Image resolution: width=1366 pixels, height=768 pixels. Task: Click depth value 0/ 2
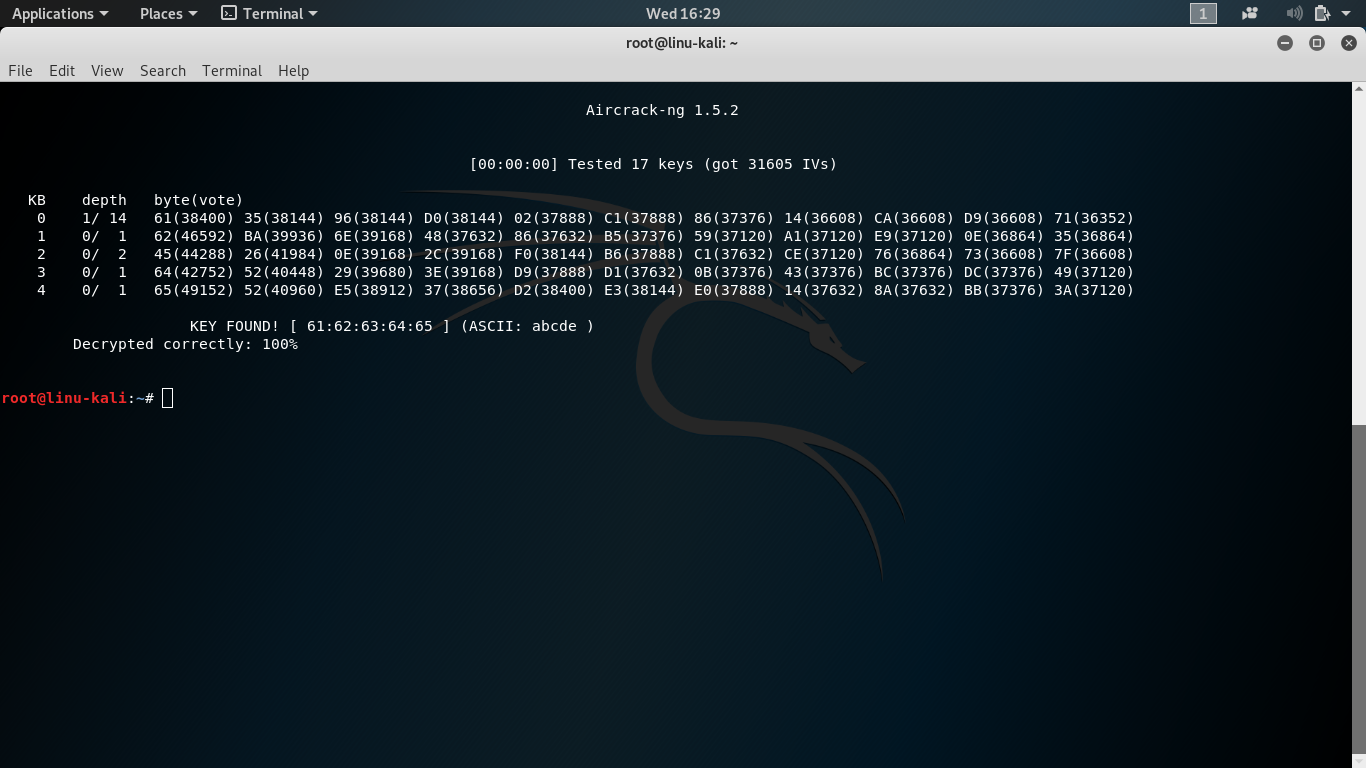[104, 254]
